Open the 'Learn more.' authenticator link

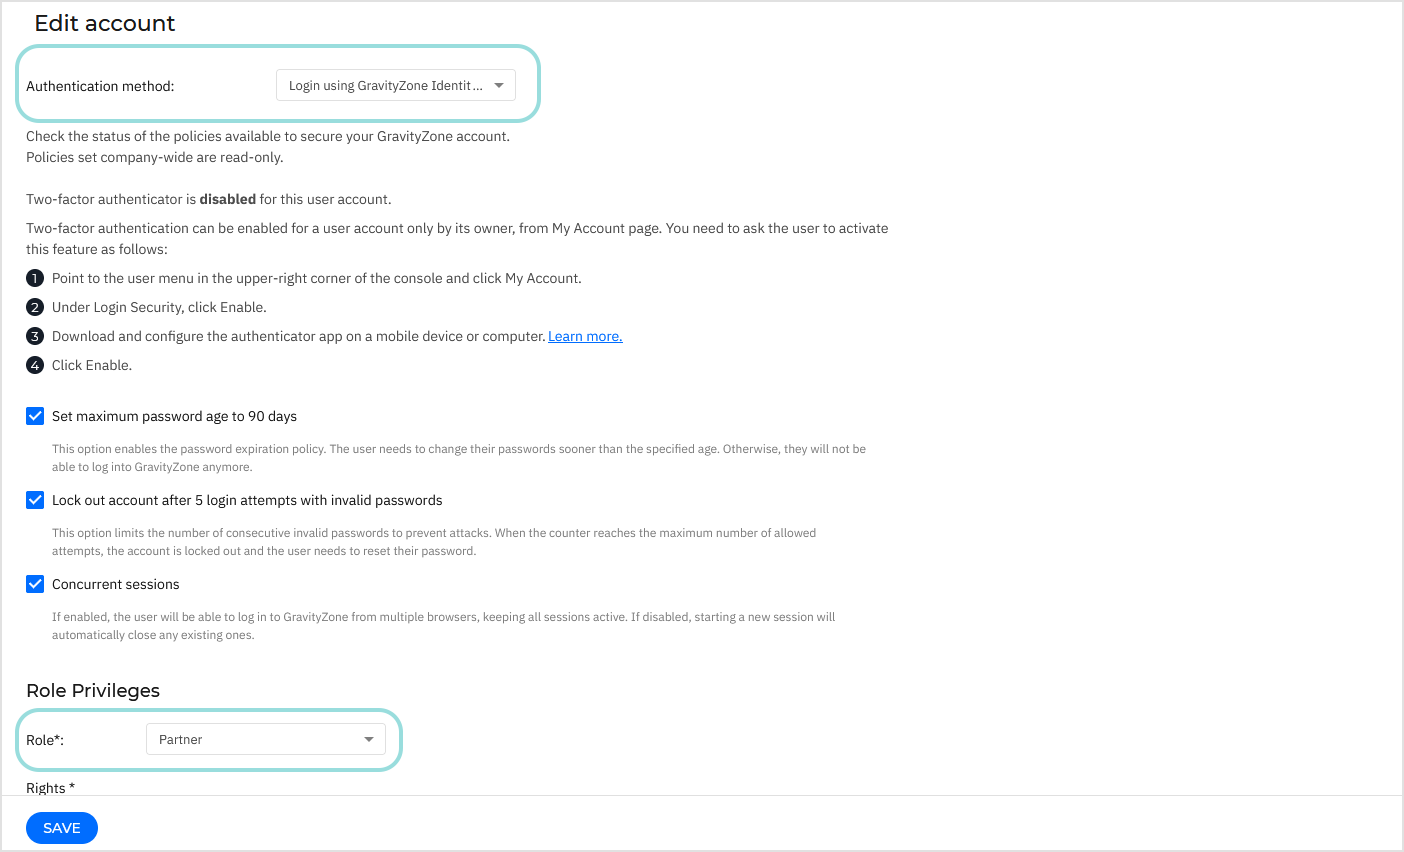(x=585, y=335)
